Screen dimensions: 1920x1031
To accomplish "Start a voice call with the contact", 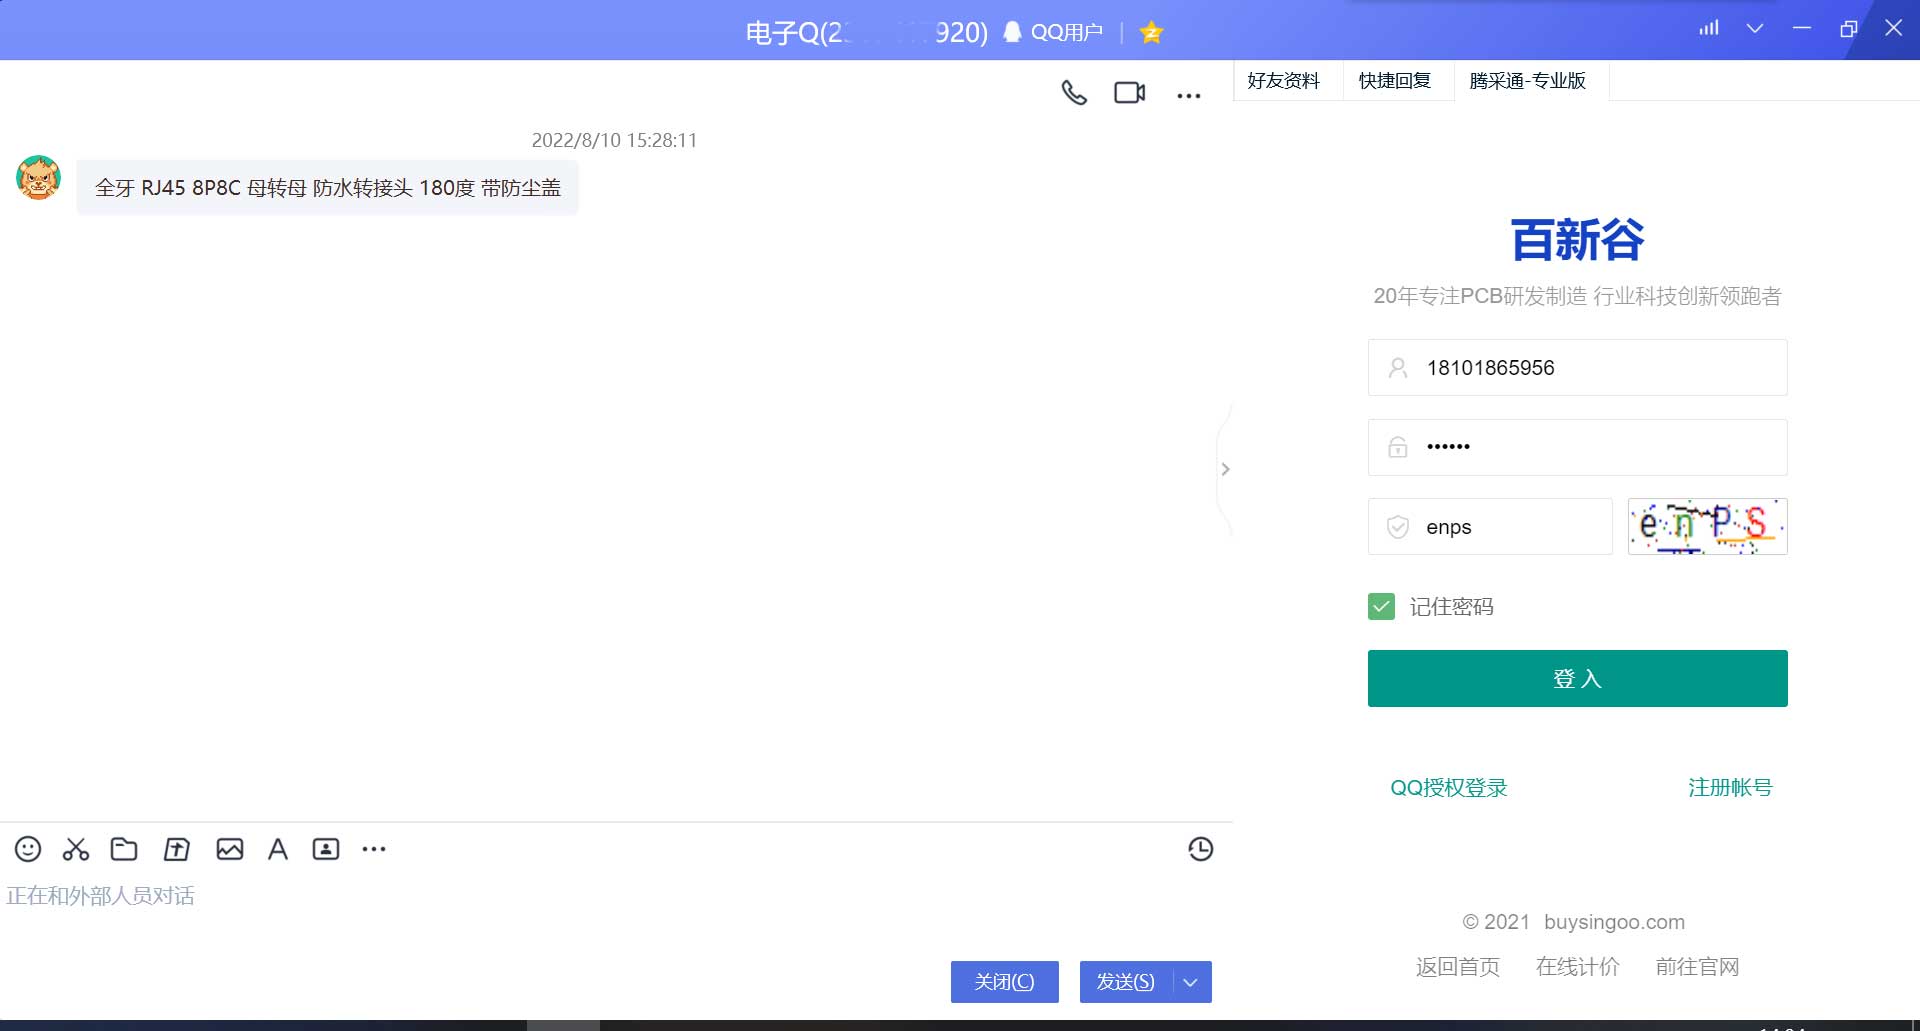I will tap(1073, 93).
